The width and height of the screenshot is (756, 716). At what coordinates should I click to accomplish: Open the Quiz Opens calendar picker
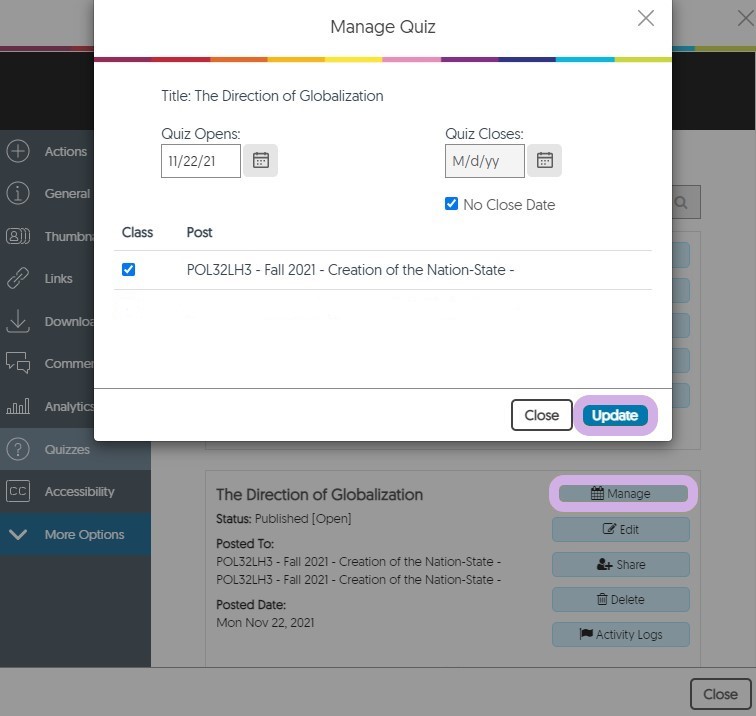[x=260, y=161]
